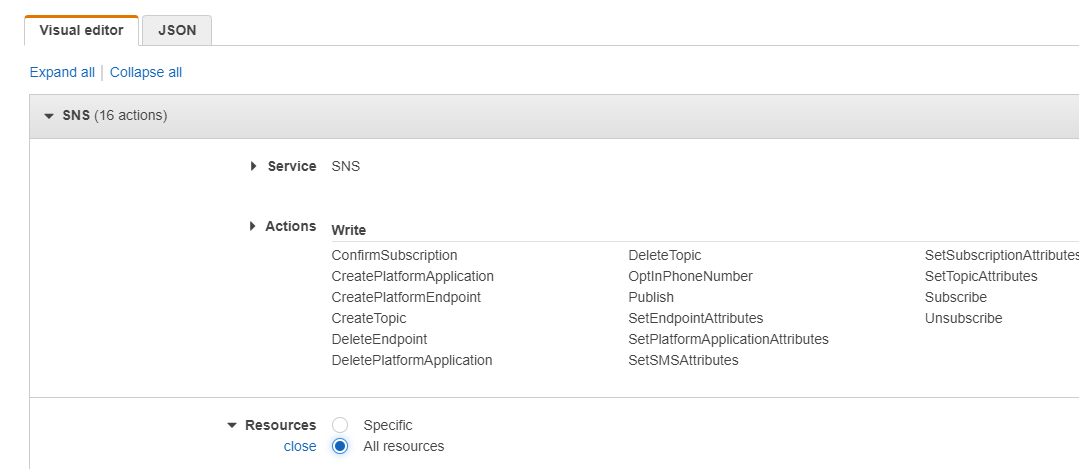Image resolution: width=1079 pixels, height=469 pixels.
Task: Click the SetSMSAttributes action
Action: [683, 360]
